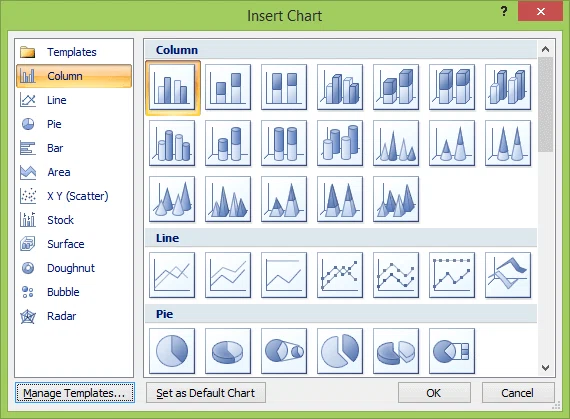This screenshot has height=419, width=570.
Task: Choose the Exploded Pie chart thumbnail
Action: coord(340,351)
